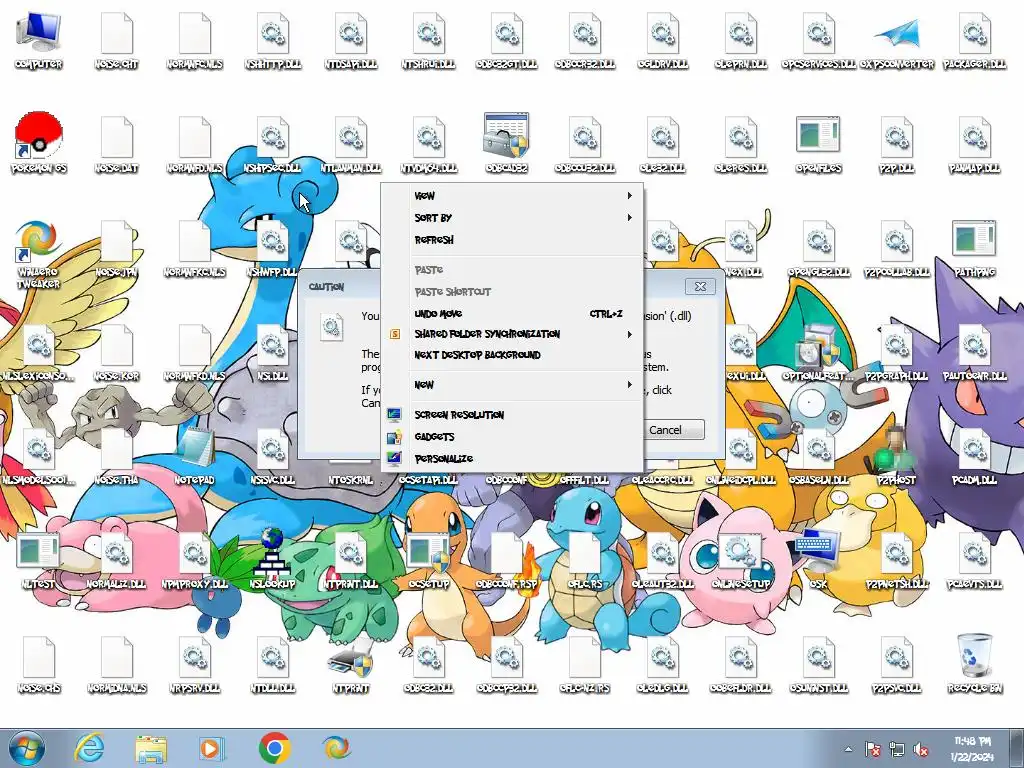The width and height of the screenshot is (1024, 768).
Task: Select the NORMALIZ.DLL file icon
Action: [117, 560]
